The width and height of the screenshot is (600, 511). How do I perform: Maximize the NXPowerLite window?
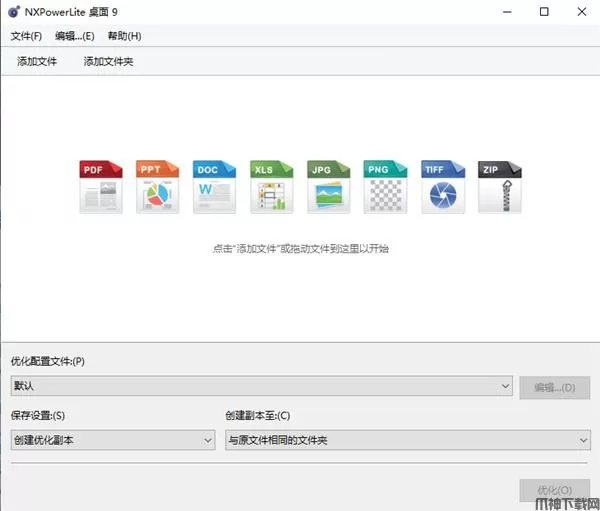[x=544, y=12]
